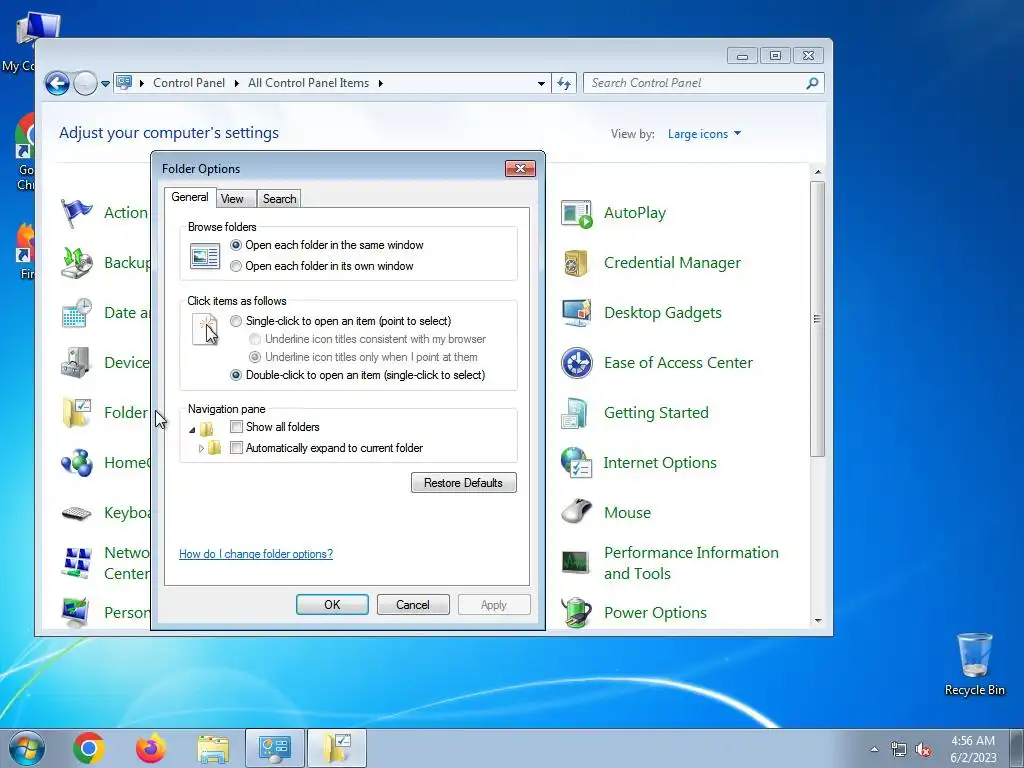1024x768 pixels.
Task: Click the Network and Sharing Center icon
Action: pyautogui.click(x=77, y=563)
